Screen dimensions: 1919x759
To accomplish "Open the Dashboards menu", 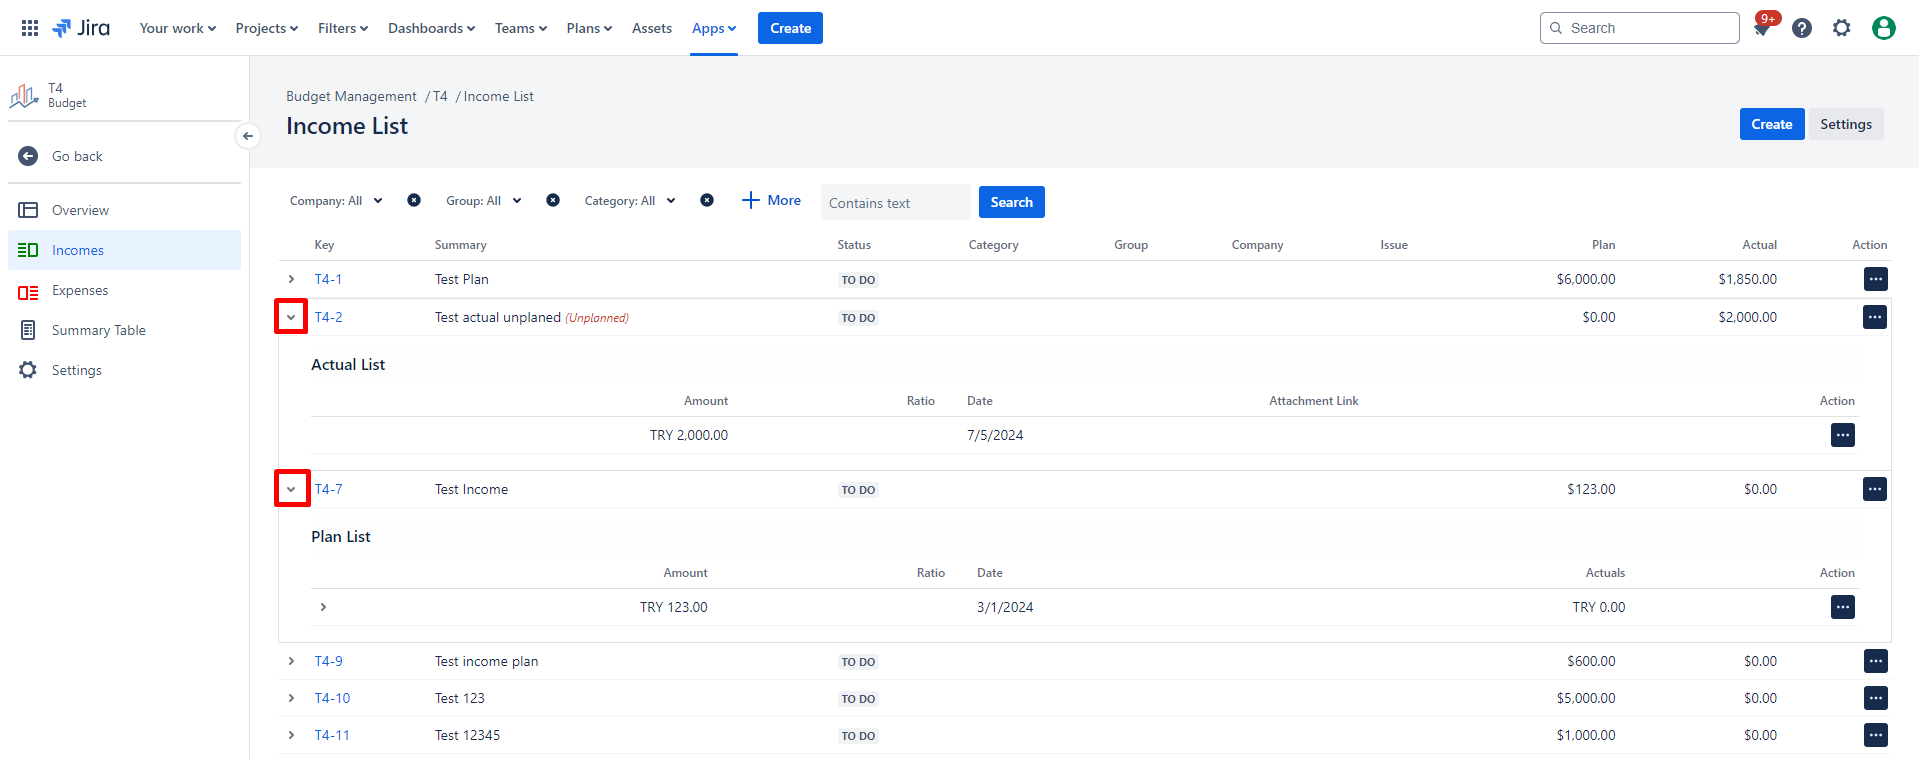I will [431, 28].
